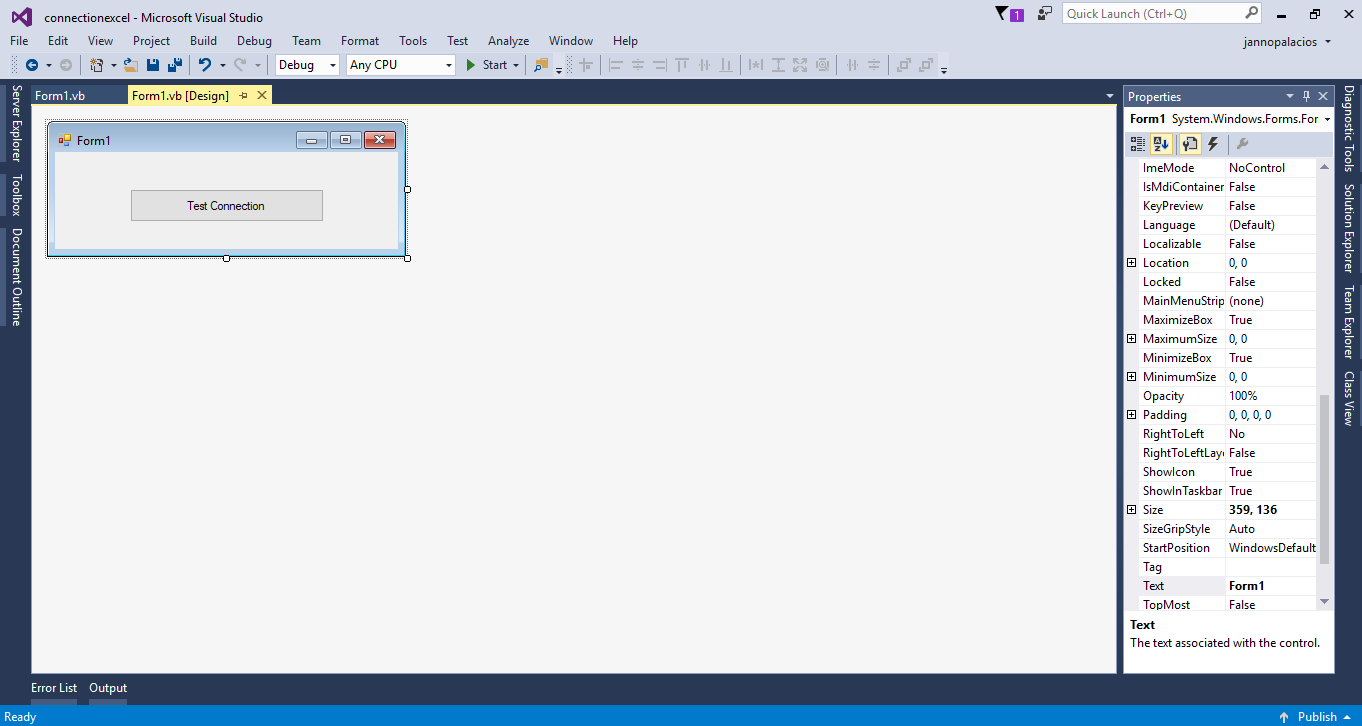Screen dimensions: 1362x726
Task: Save the current file with floppy icon
Action: click(x=153, y=65)
